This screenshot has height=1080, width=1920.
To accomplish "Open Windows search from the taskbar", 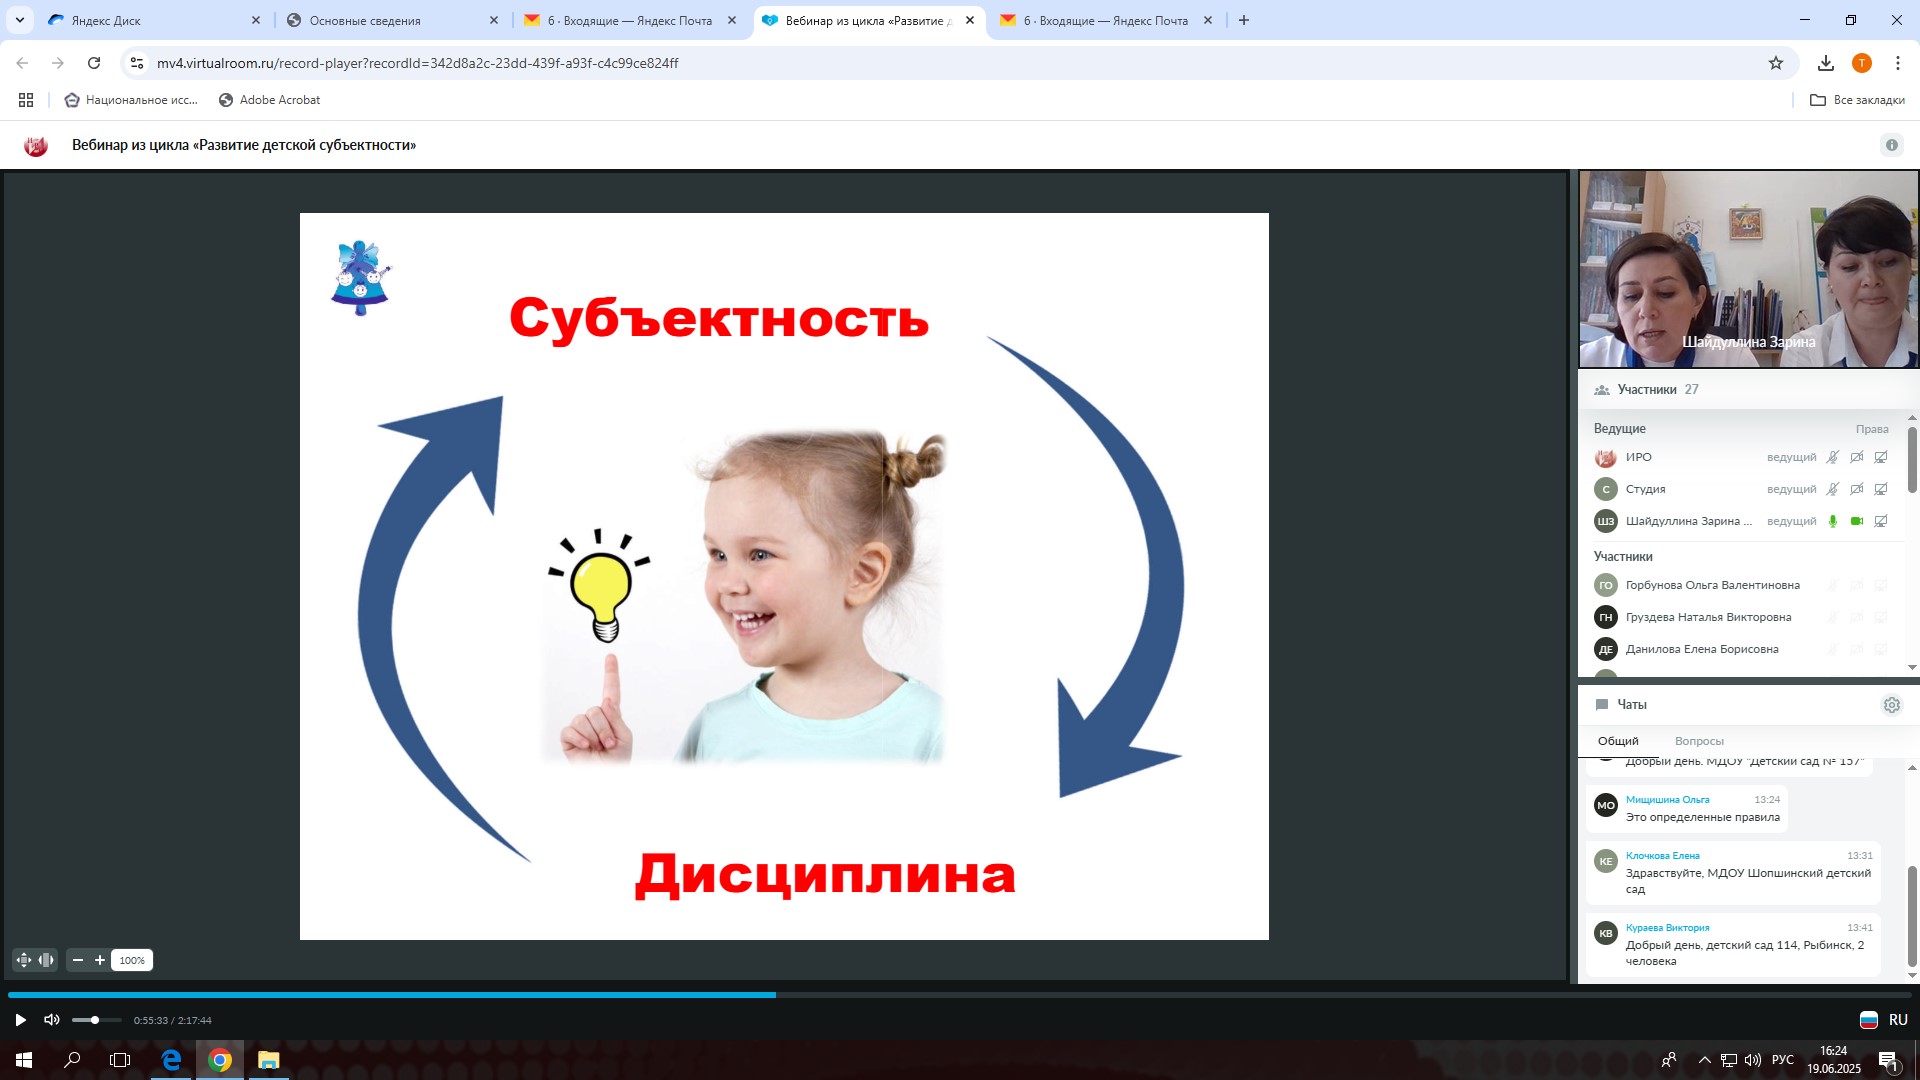I will 72,1060.
